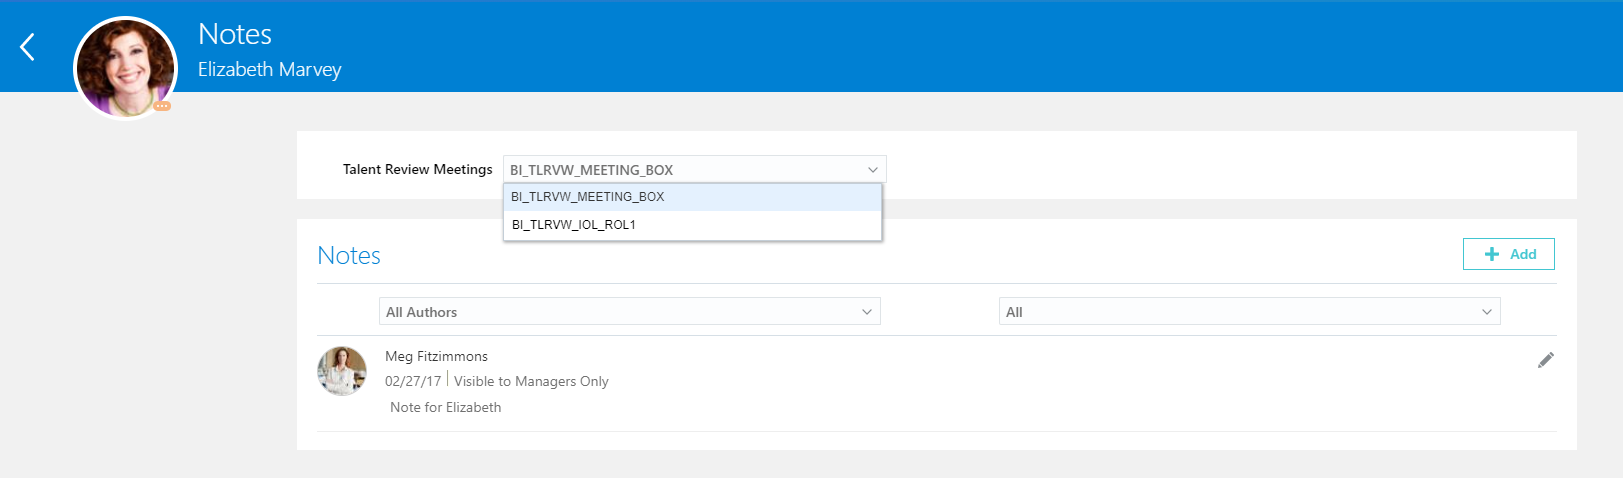Viewport: 1623px width, 478px height.
Task: Expand the All Authors filter chevron
Action: (866, 312)
